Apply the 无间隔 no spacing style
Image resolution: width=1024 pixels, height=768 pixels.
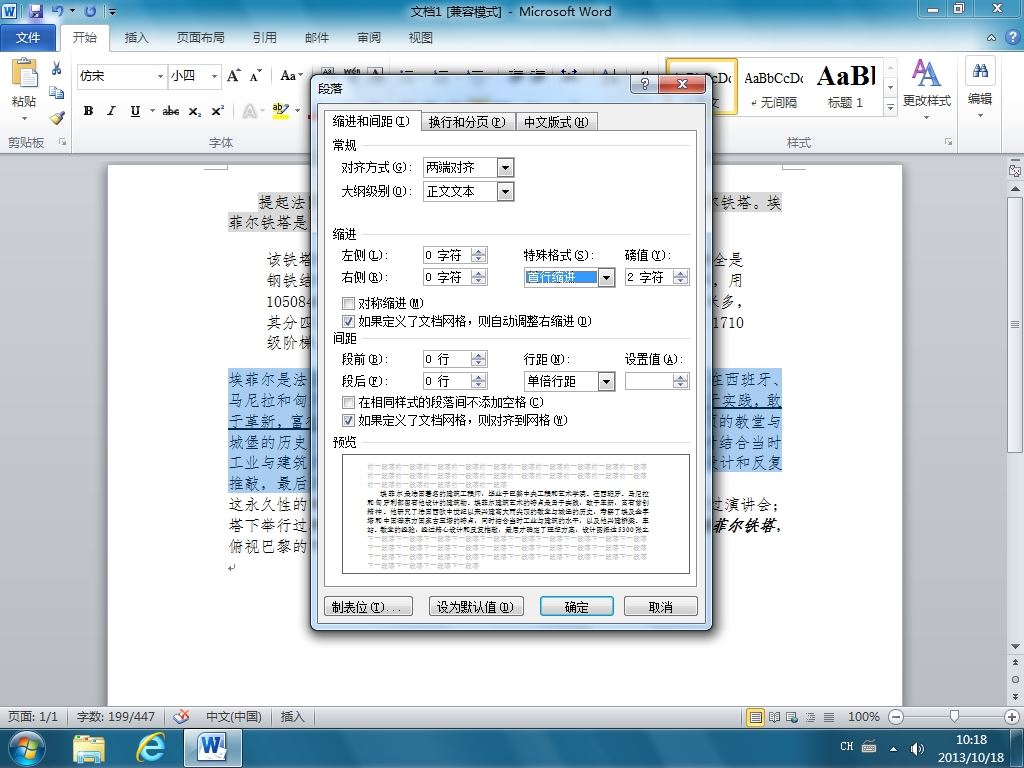pos(774,86)
